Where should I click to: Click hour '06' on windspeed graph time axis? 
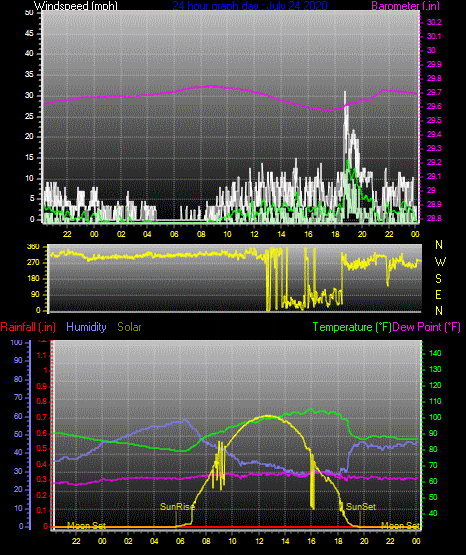point(174,234)
